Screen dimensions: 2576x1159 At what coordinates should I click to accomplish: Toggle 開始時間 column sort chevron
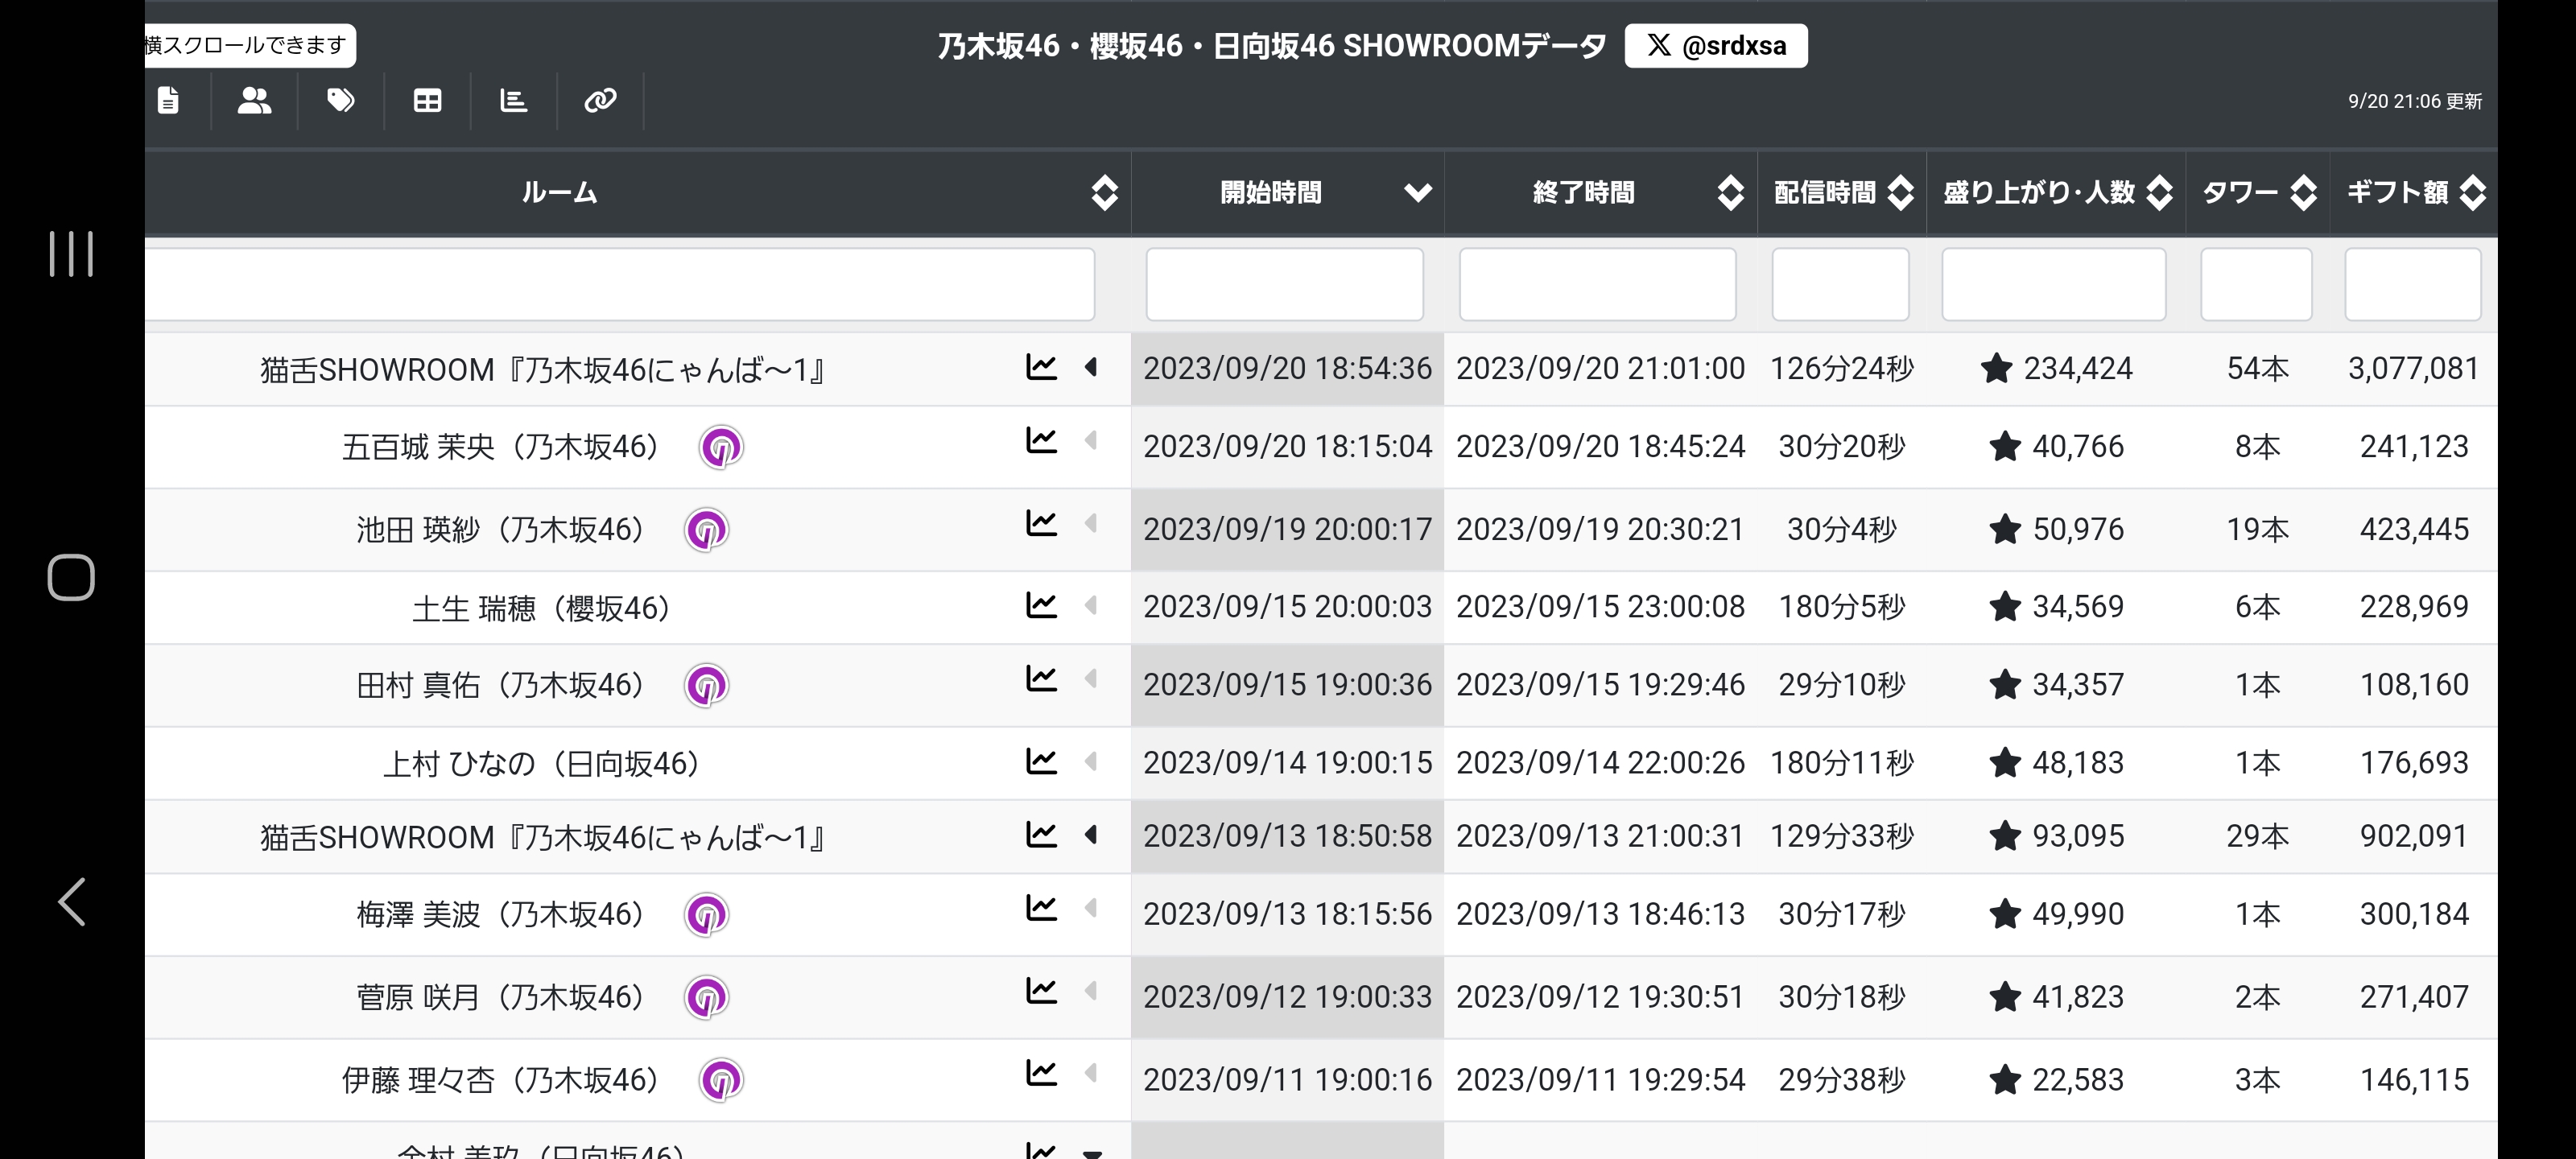tap(1417, 192)
